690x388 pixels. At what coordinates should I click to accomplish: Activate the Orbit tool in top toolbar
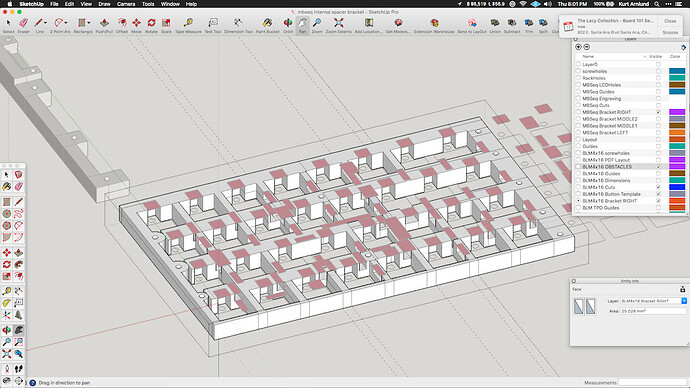288,26
